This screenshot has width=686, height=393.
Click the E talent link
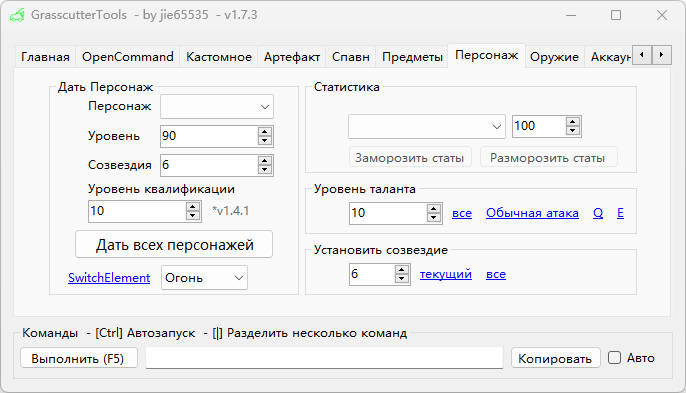[620, 213]
